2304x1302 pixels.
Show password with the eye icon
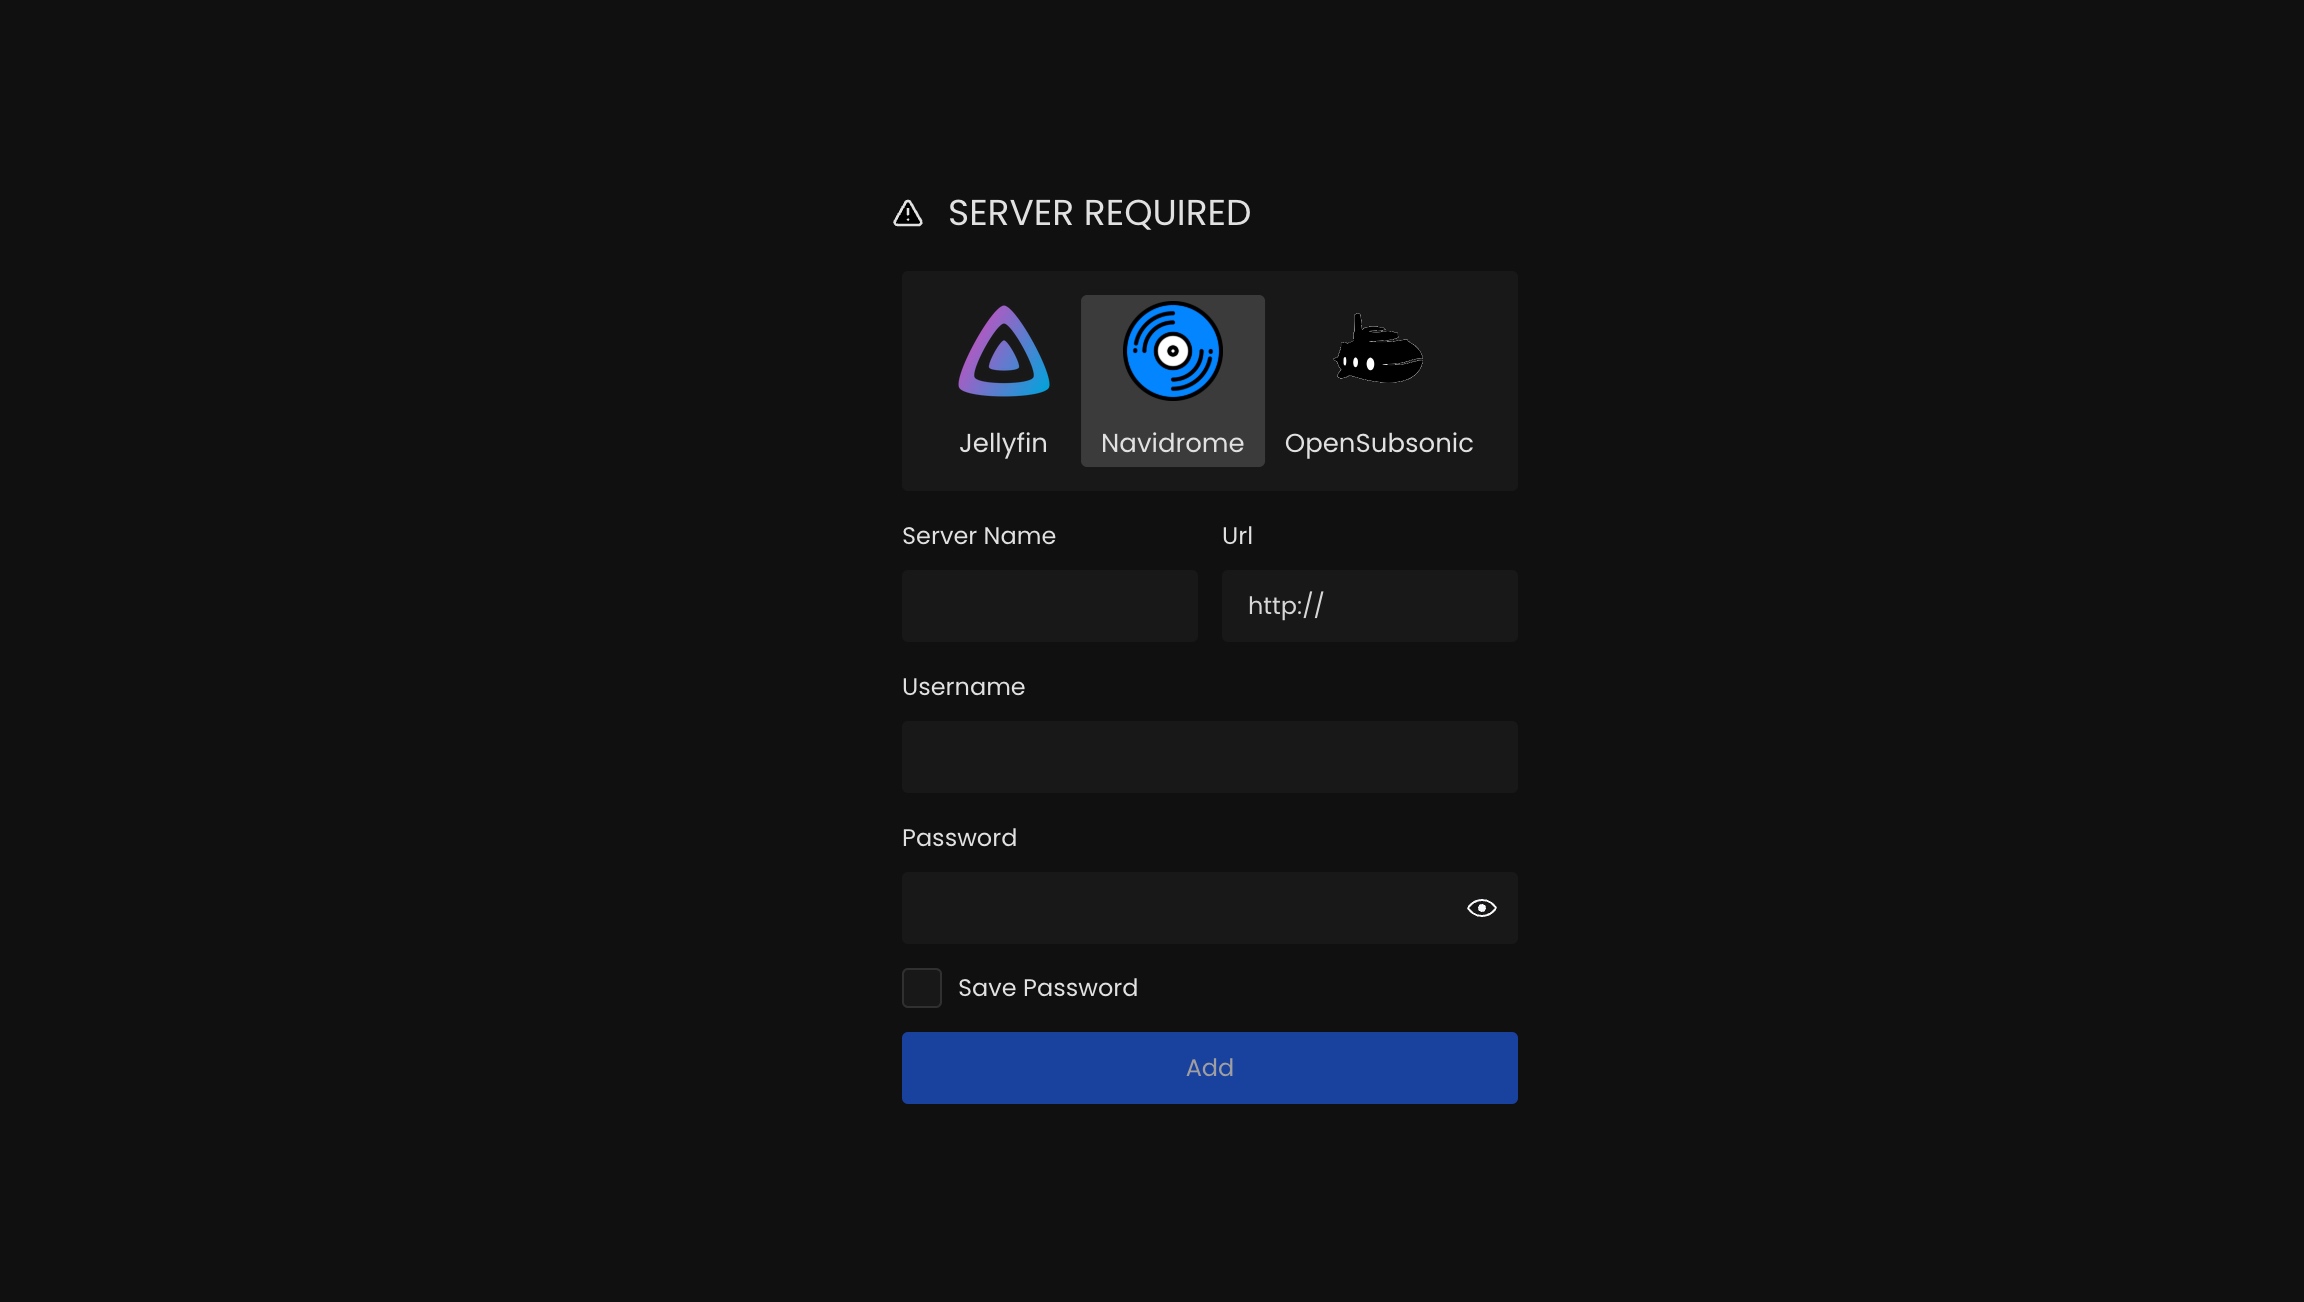pyautogui.click(x=1481, y=908)
